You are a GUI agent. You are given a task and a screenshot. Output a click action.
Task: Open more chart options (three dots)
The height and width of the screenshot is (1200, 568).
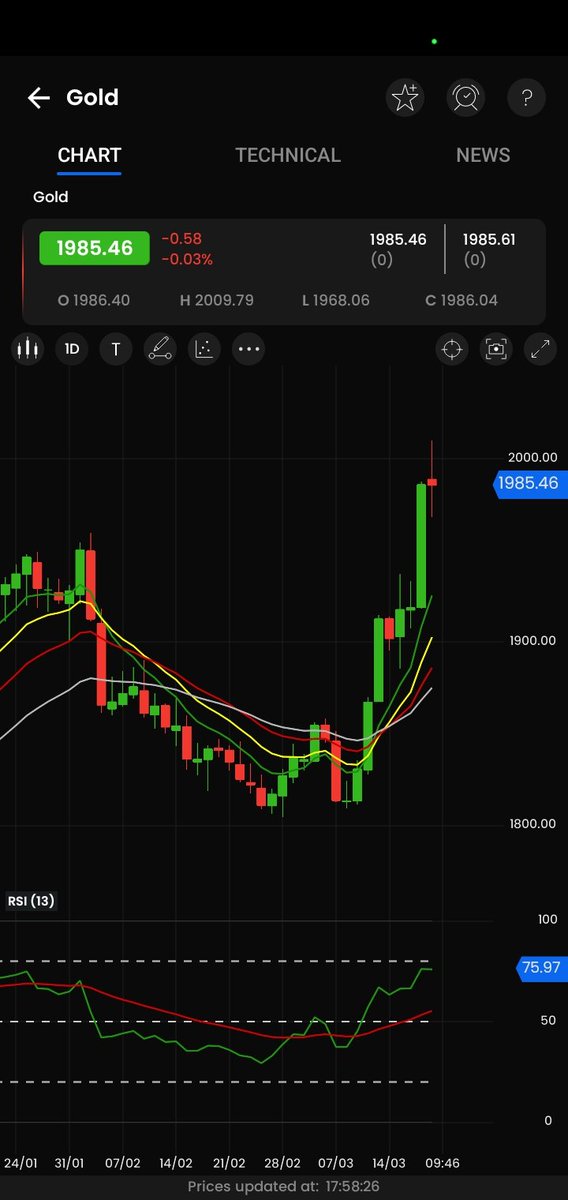248,349
